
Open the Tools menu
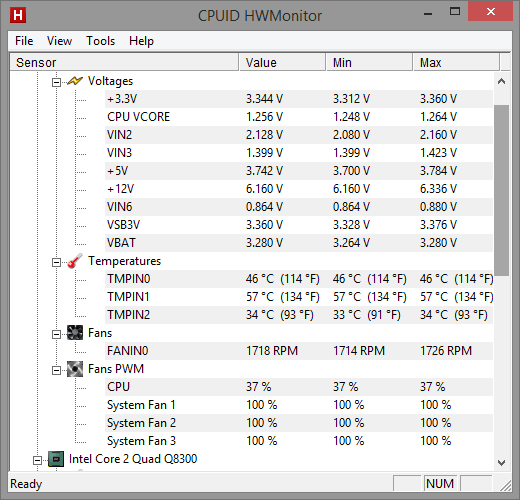pyautogui.click(x=100, y=41)
